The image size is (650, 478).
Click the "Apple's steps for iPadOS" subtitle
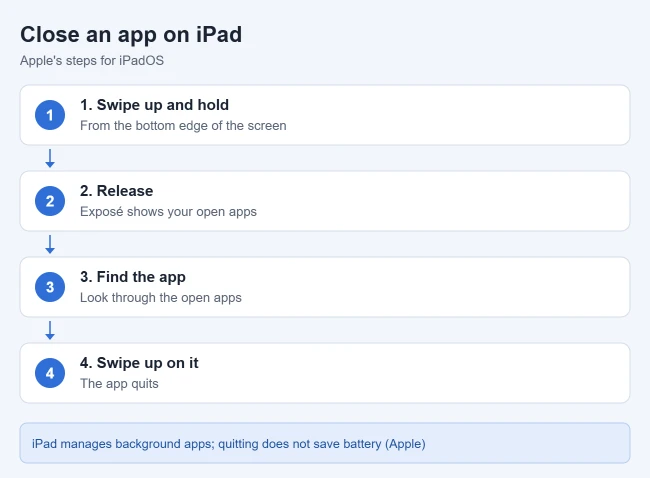pyautogui.click(x=92, y=61)
